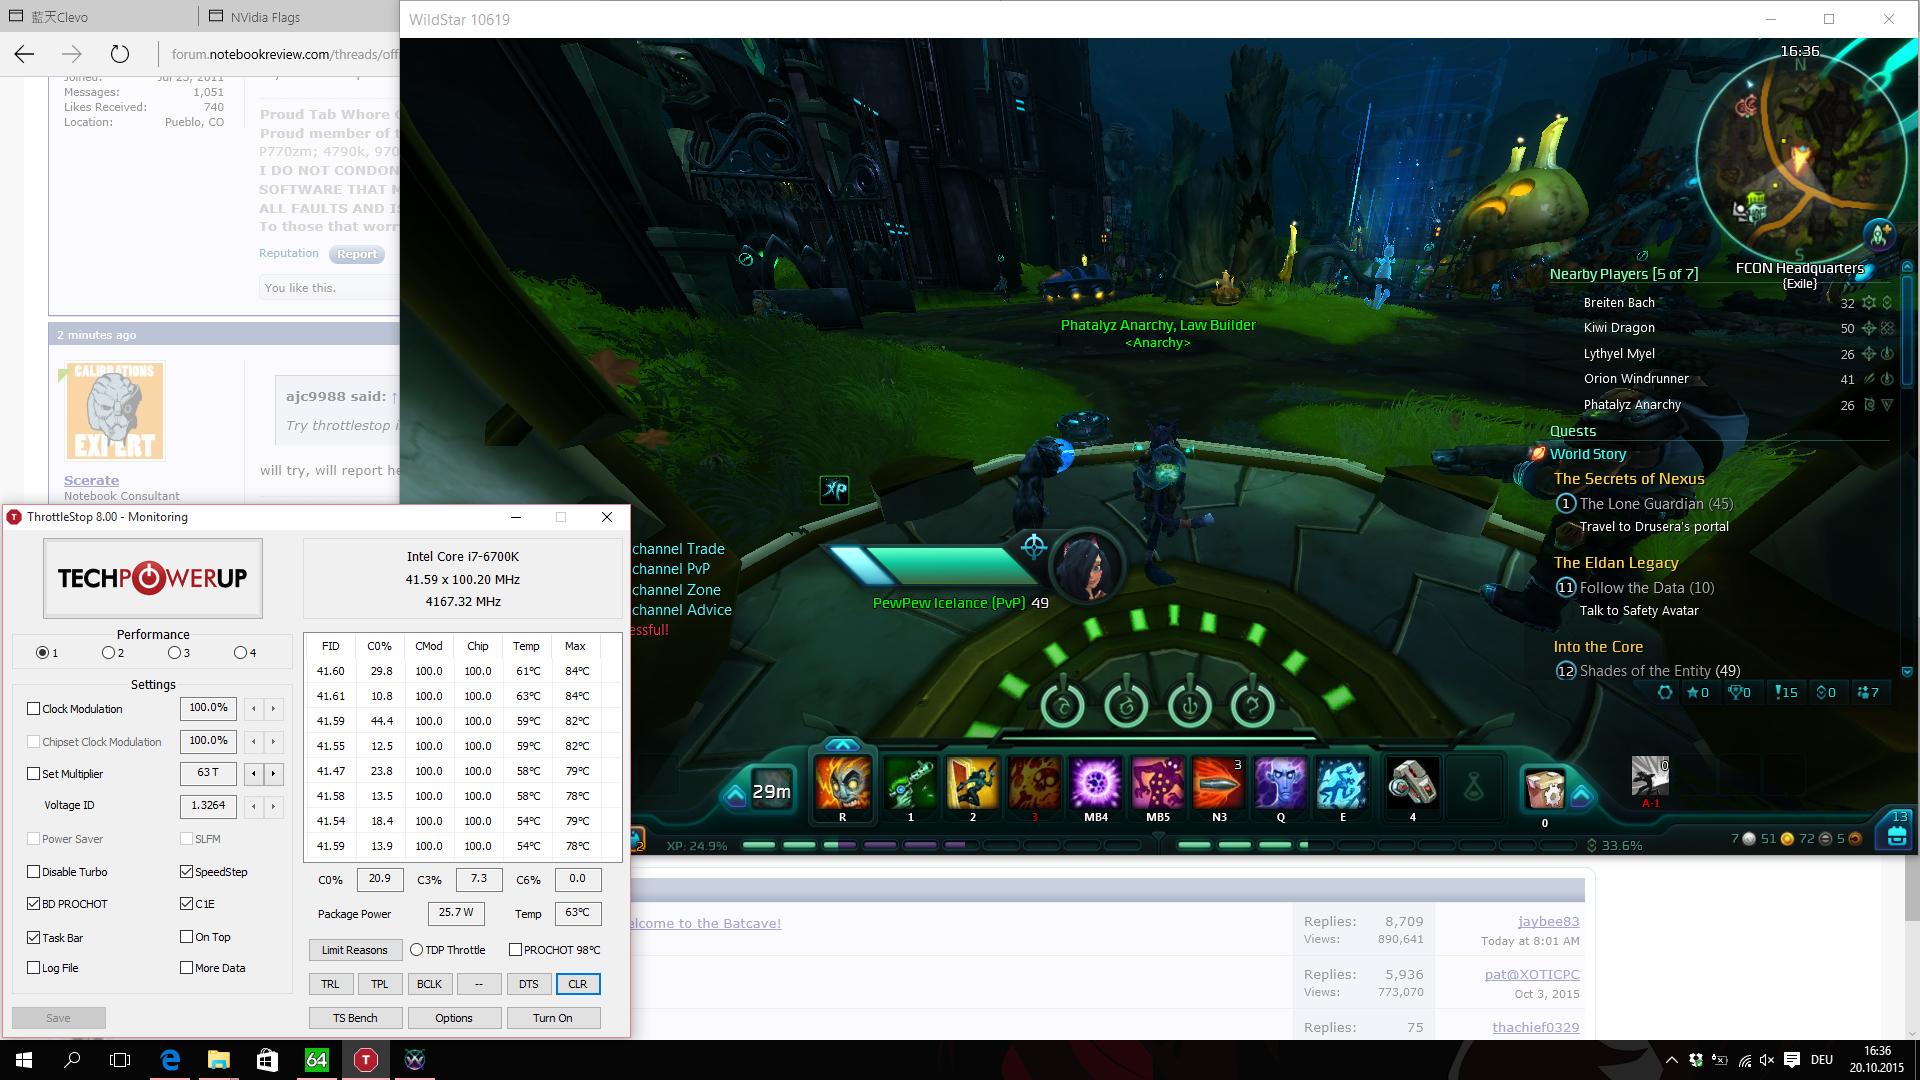The width and height of the screenshot is (1920, 1080).
Task: Open File Explorer from taskbar
Action: click(219, 1059)
